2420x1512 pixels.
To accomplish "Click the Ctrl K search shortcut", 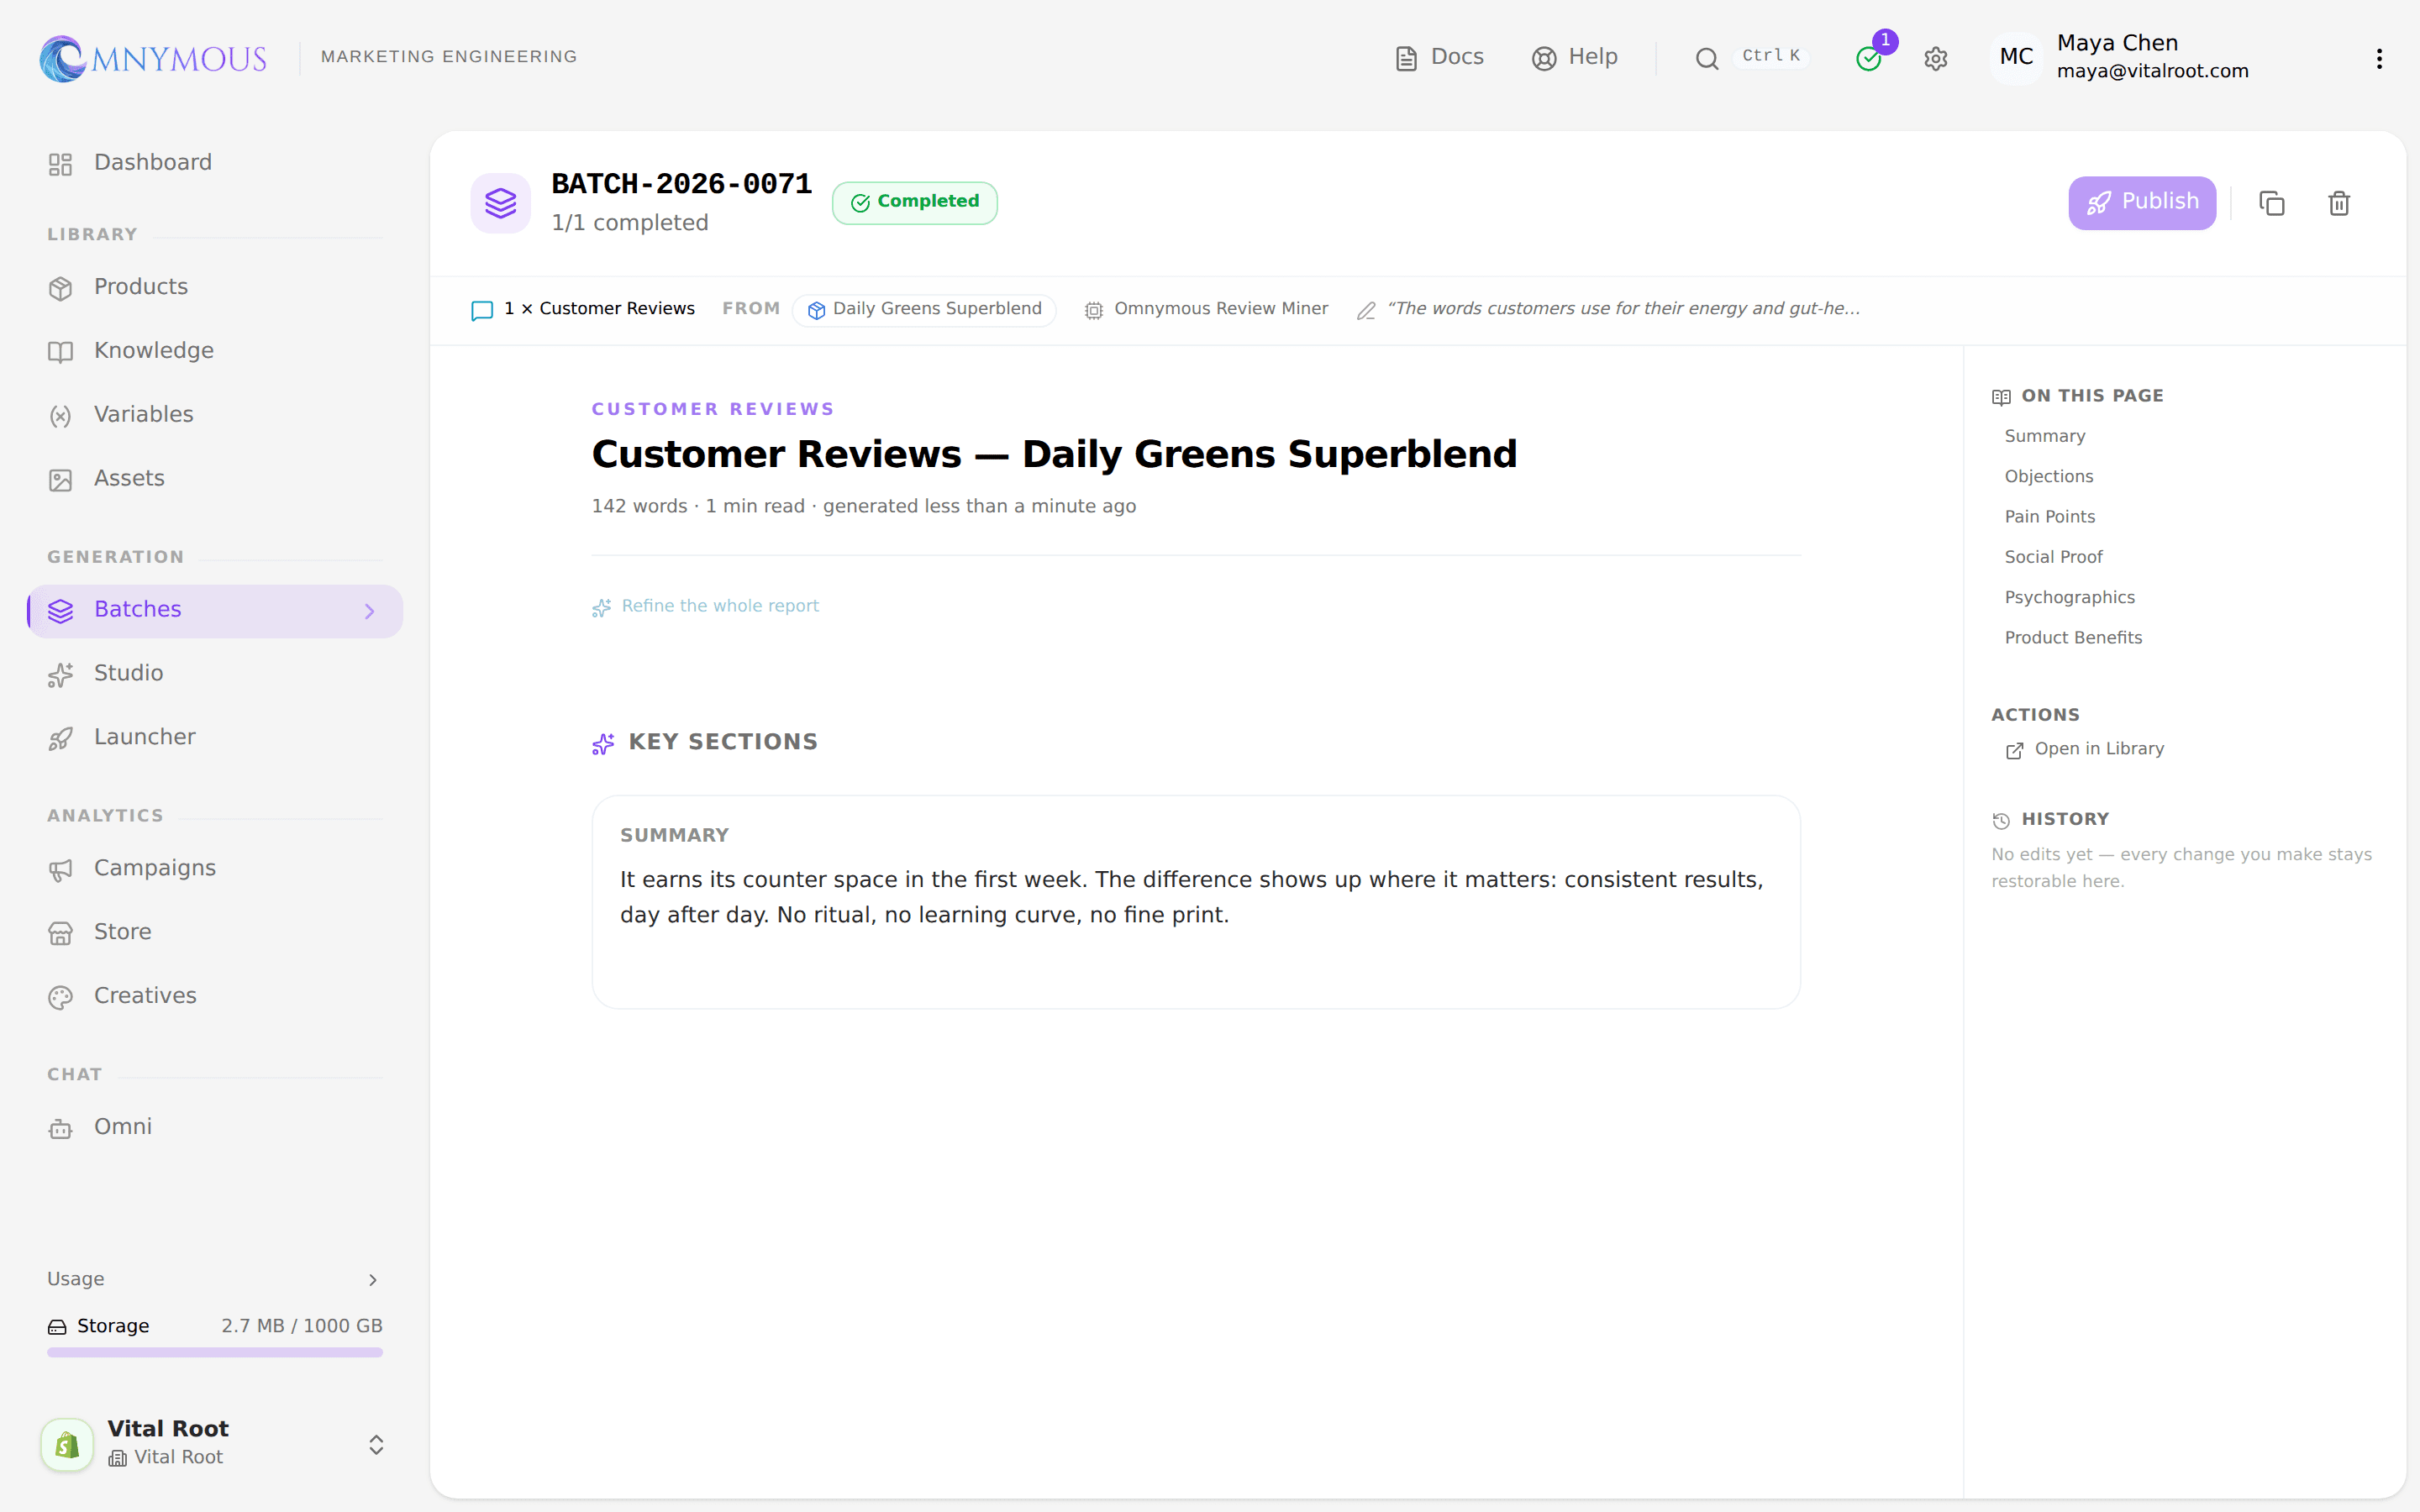I will (1770, 56).
